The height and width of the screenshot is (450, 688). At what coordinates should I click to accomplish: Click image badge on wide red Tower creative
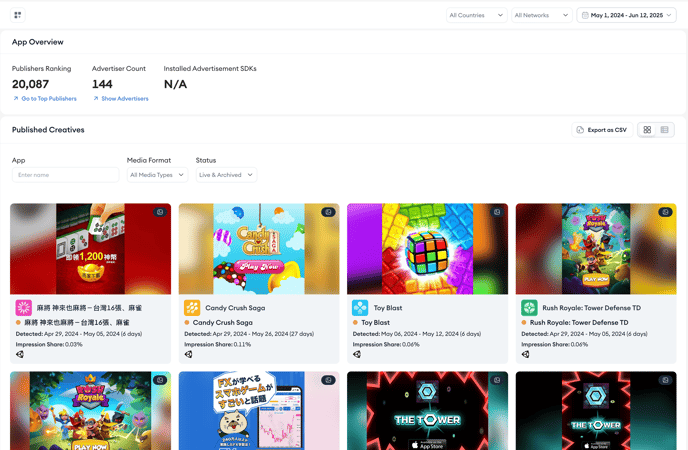[x=497, y=380]
